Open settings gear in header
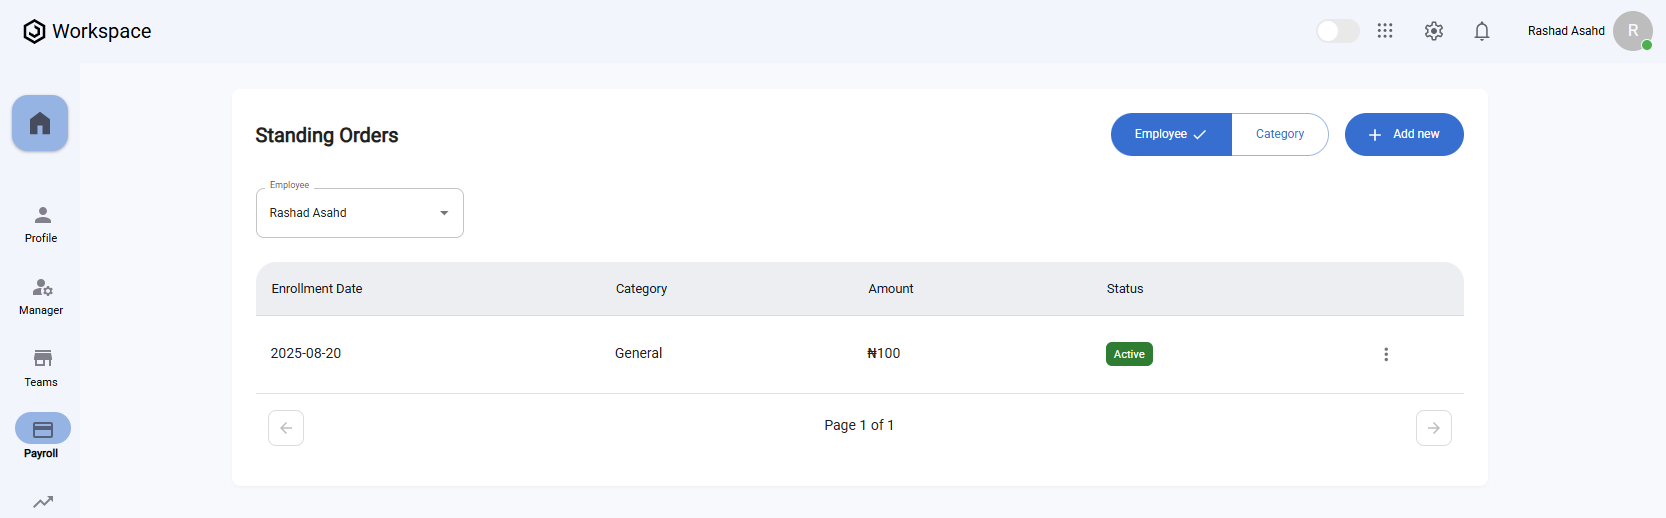Image resolution: width=1666 pixels, height=518 pixels. [1434, 31]
